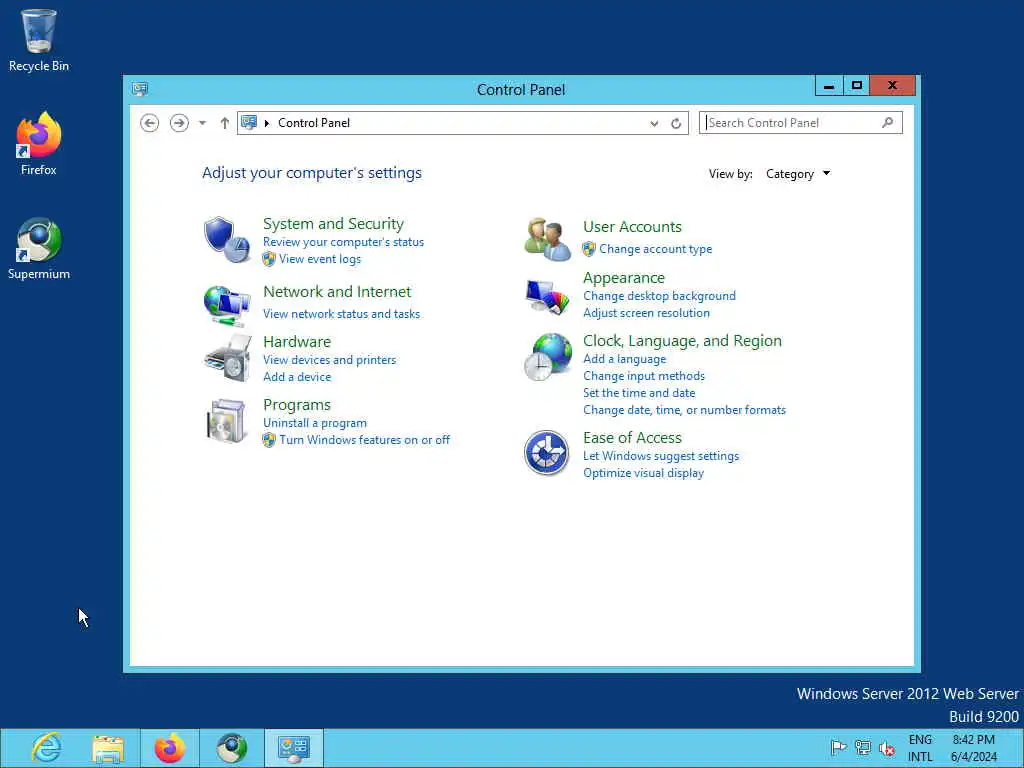Refresh the Control Panel address bar

click(x=676, y=123)
